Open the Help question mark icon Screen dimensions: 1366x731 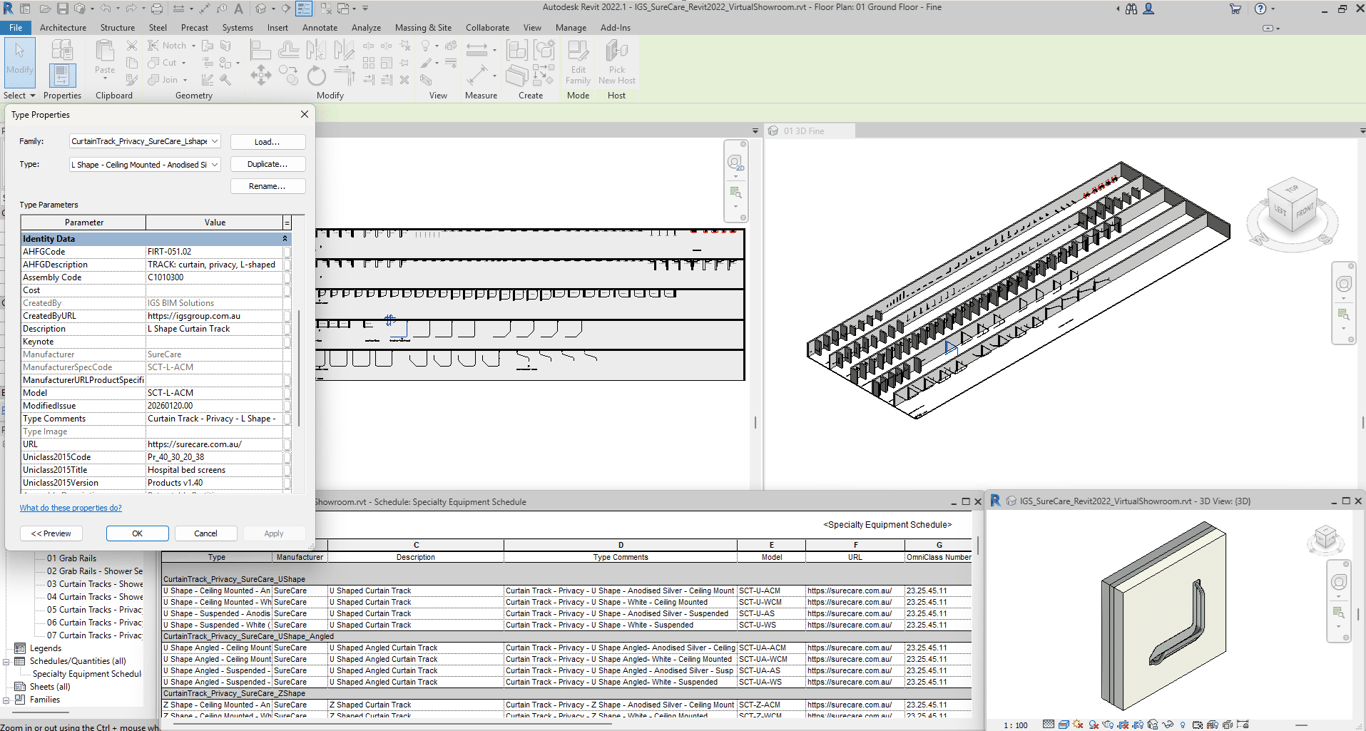pos(1261,9)
